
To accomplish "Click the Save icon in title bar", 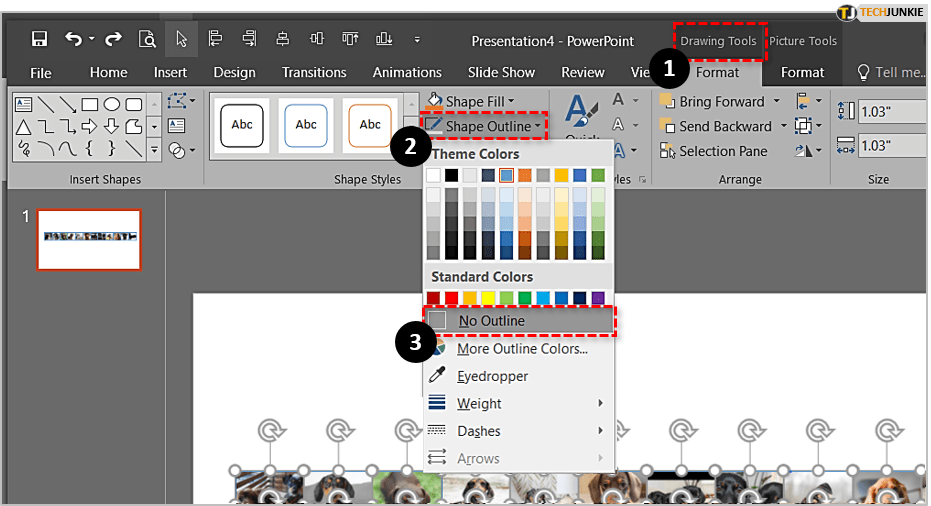I will point(40,40).
